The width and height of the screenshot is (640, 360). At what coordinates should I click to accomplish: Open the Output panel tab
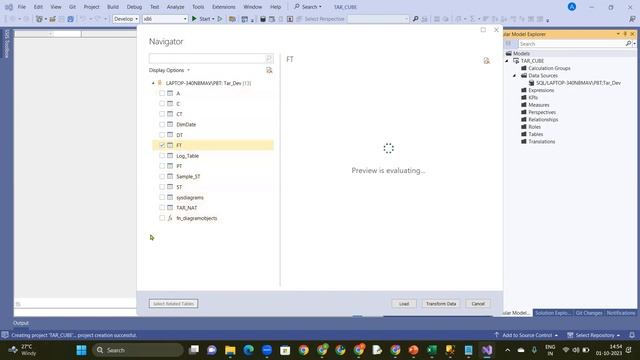click(x=21, y=323)
